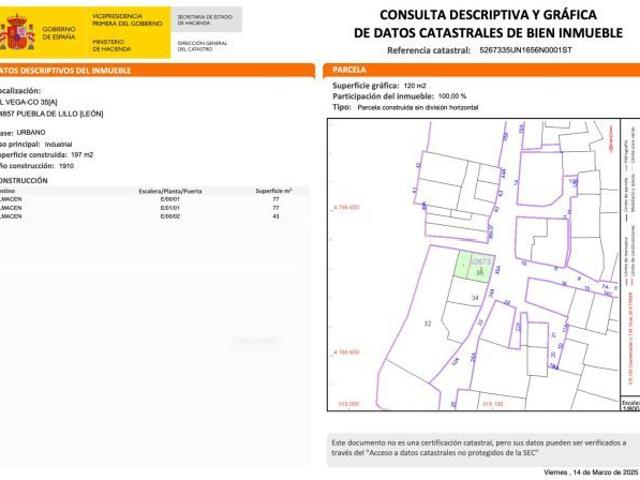This screenshot has width=640, height=480.
Task: Click the cadastral reference number 5267335UN1656N0001ST
Action: 525,49
